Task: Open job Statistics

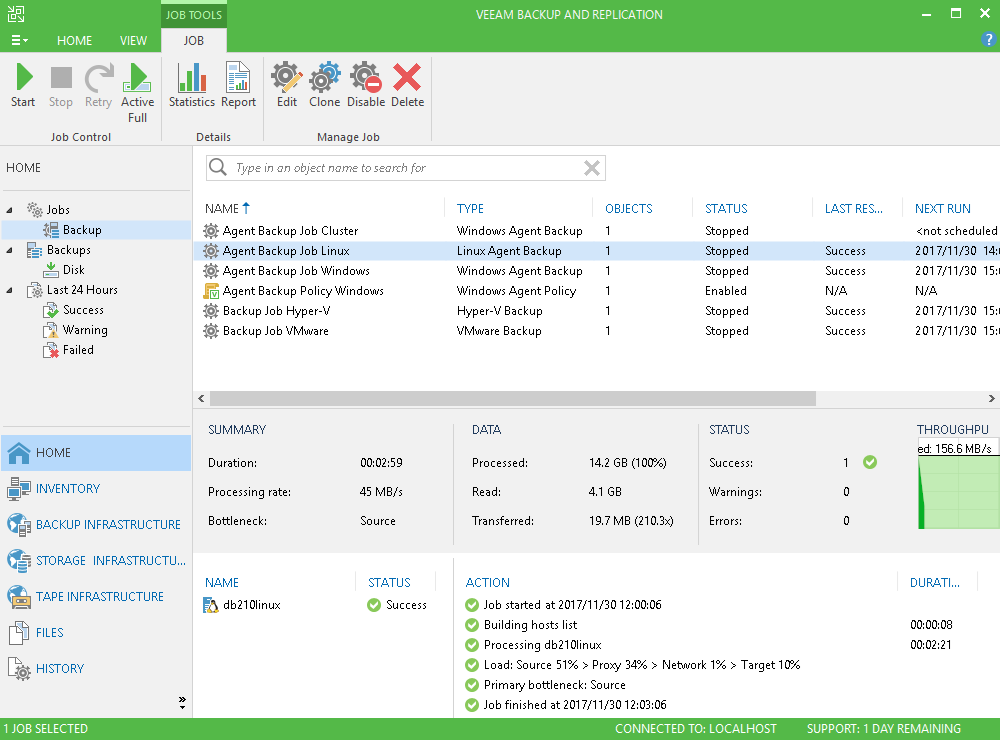Action: (191, 85)
